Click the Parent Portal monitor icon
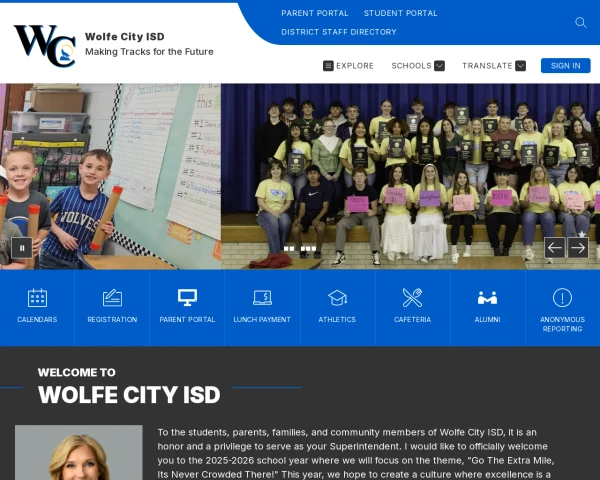Screen dimensions: 600x480 pyautogui.click(x=187, y=298)
